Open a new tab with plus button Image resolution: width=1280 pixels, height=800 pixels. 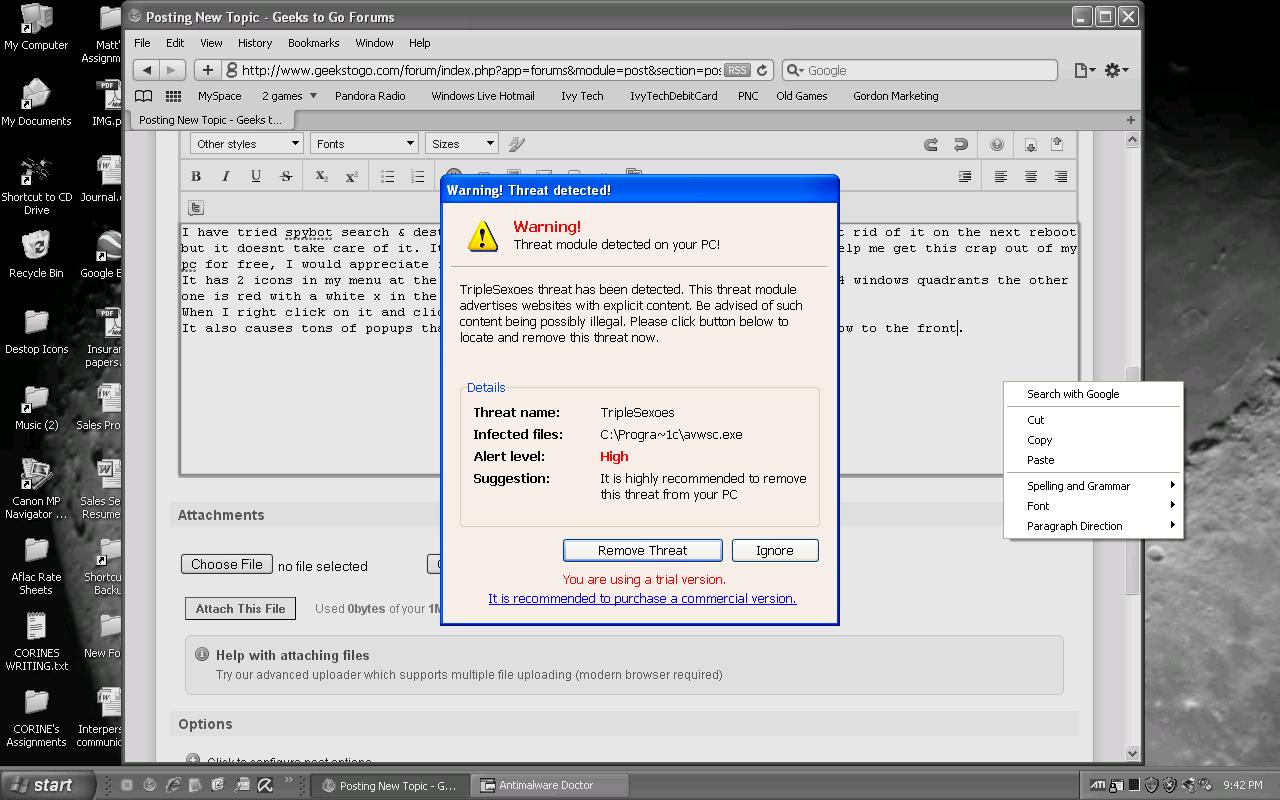[x=1131, y=119]
